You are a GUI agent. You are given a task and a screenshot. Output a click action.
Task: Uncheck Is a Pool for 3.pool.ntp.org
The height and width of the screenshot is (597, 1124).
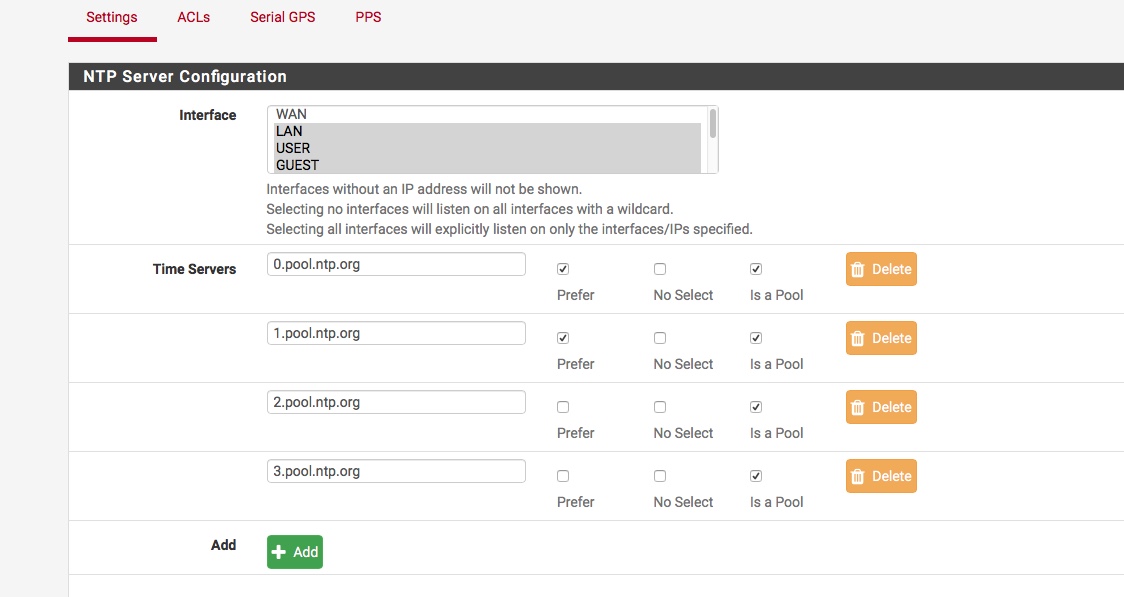tap(756, 476)
